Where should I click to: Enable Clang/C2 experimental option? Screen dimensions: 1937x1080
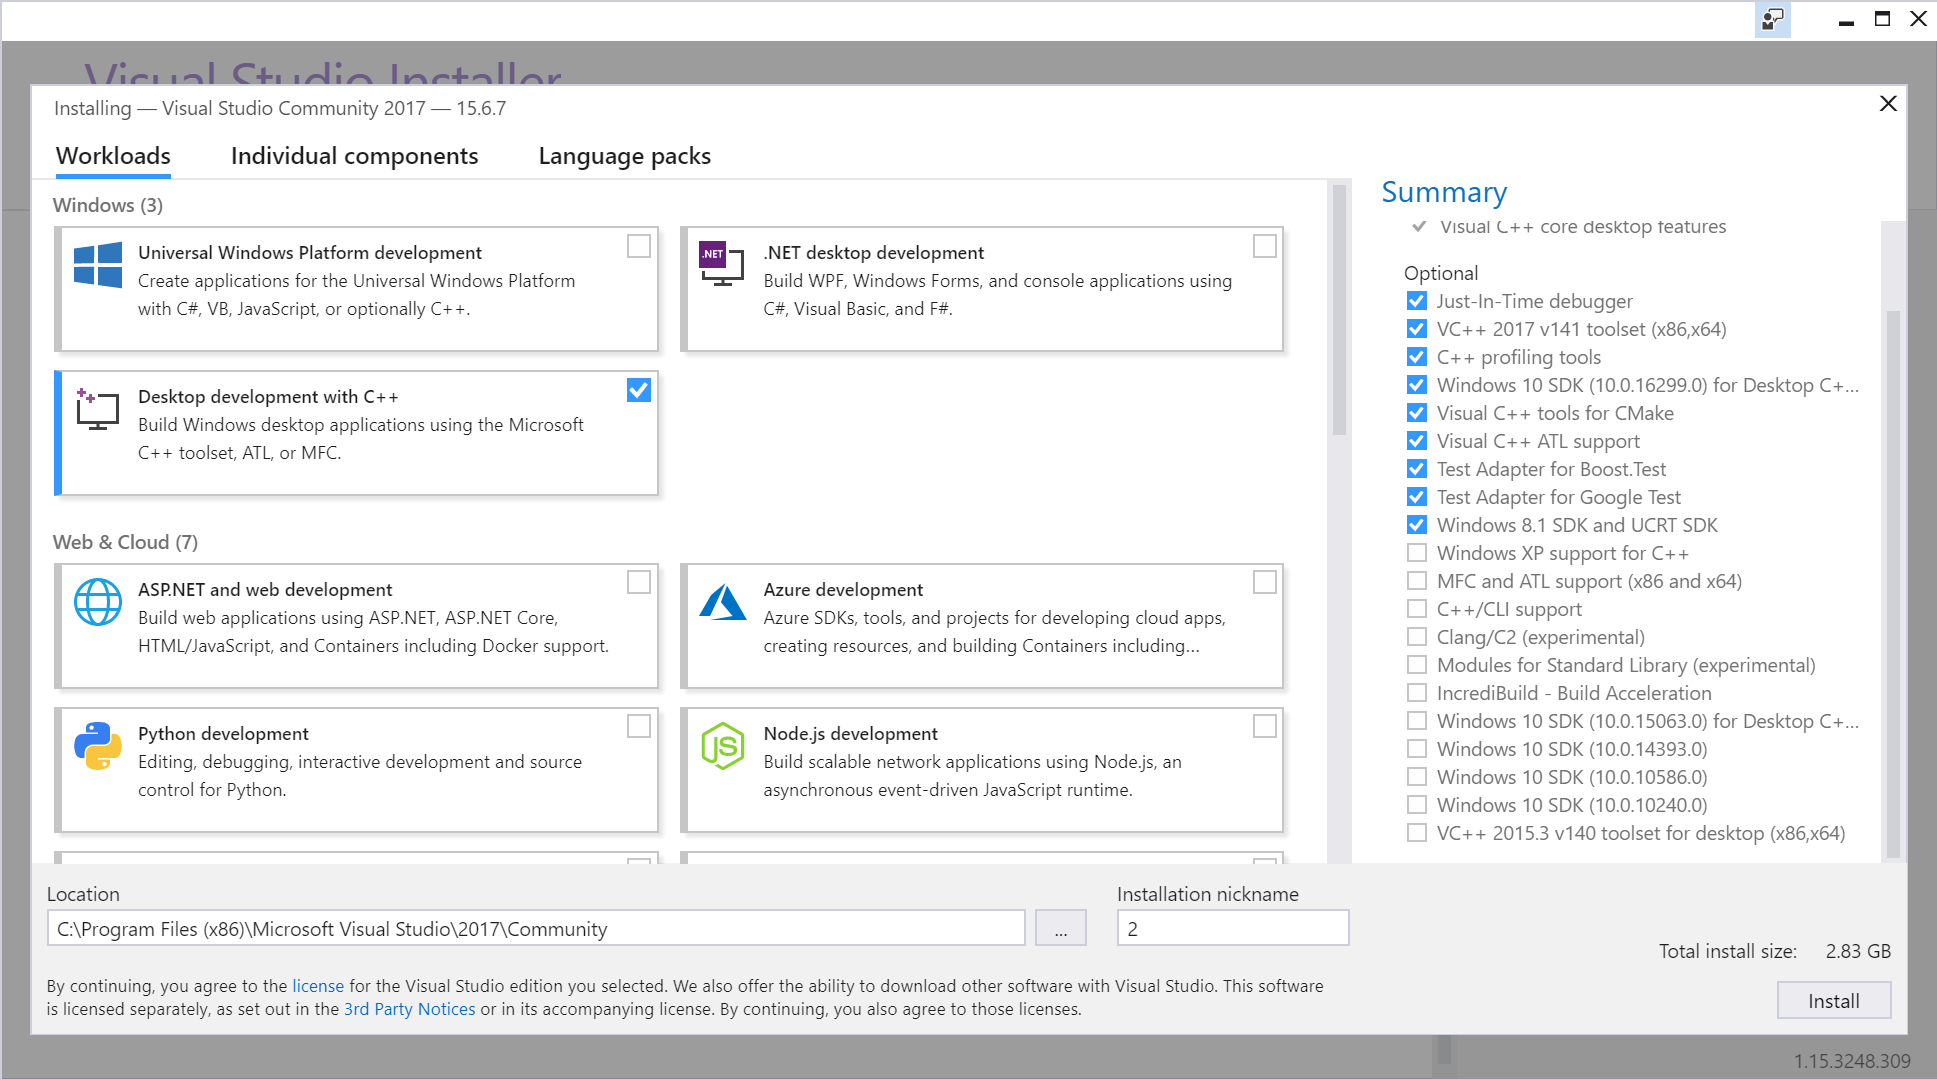pos(1416,637)
